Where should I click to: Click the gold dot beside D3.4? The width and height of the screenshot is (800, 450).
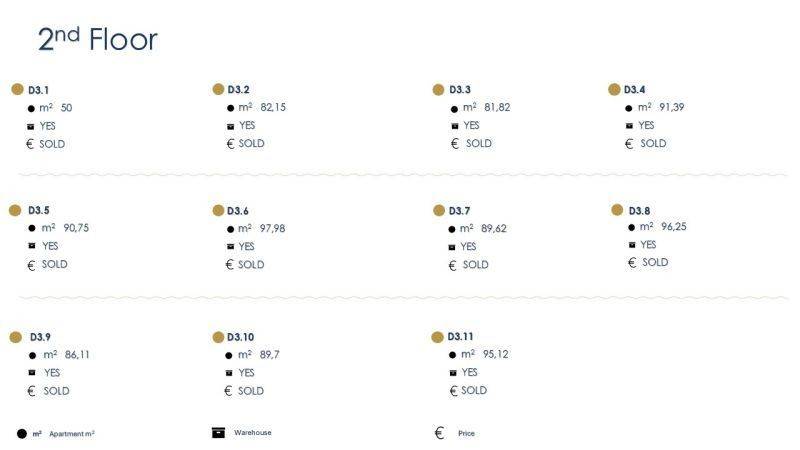[x=614, y=89]
